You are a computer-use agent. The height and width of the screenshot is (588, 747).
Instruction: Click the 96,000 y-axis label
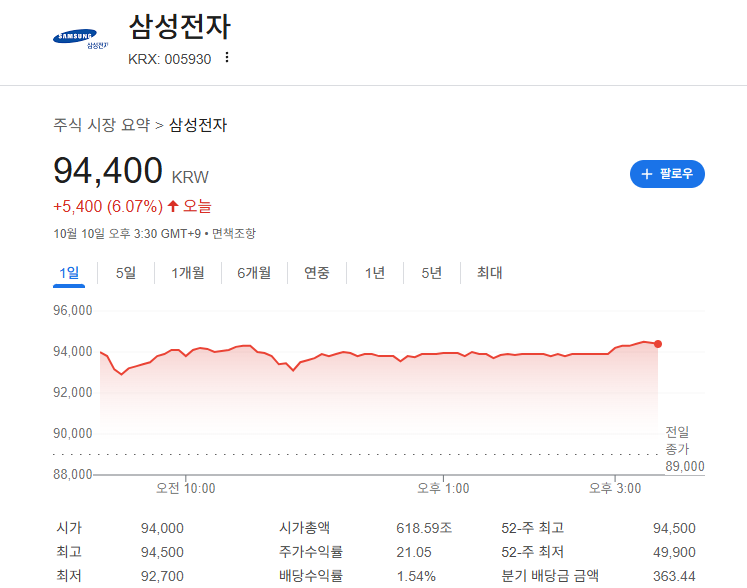[x=72, y=311]
